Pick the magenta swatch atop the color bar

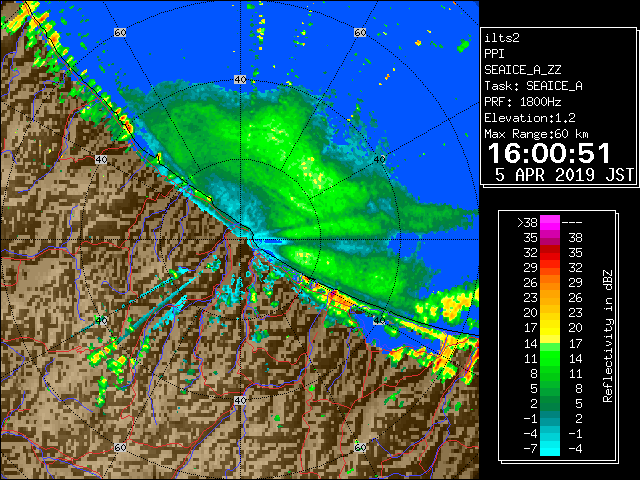click(x=550, y=223)
